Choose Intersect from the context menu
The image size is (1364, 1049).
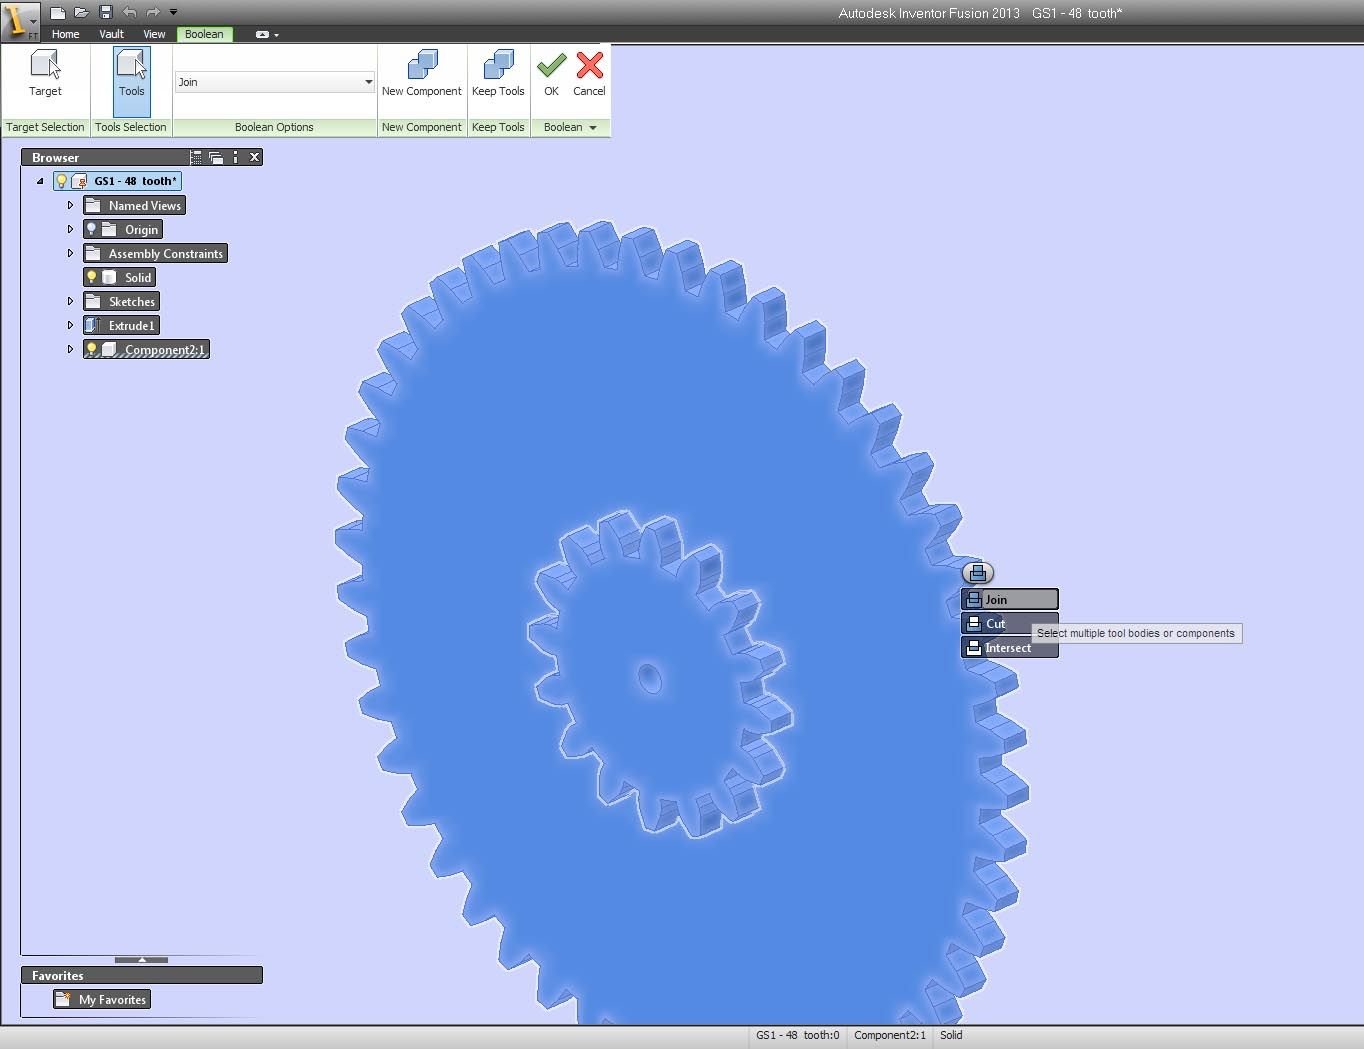point(1008,647)
